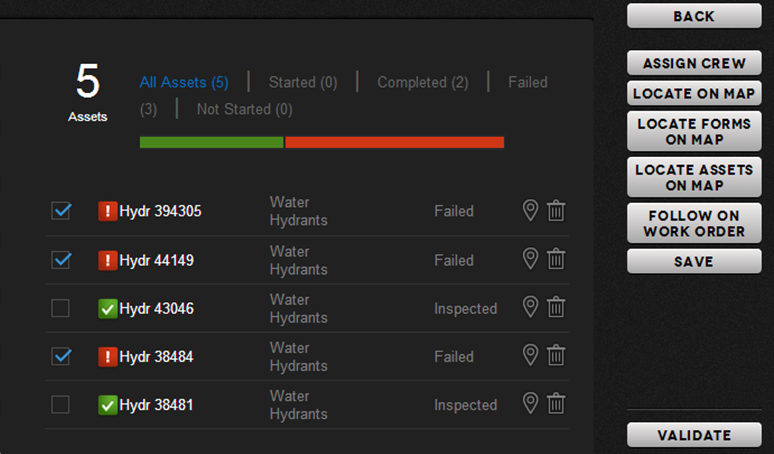This screenshot has width=774, height=454.
Task: Click the Validate button
Action: tap(694, 435)
